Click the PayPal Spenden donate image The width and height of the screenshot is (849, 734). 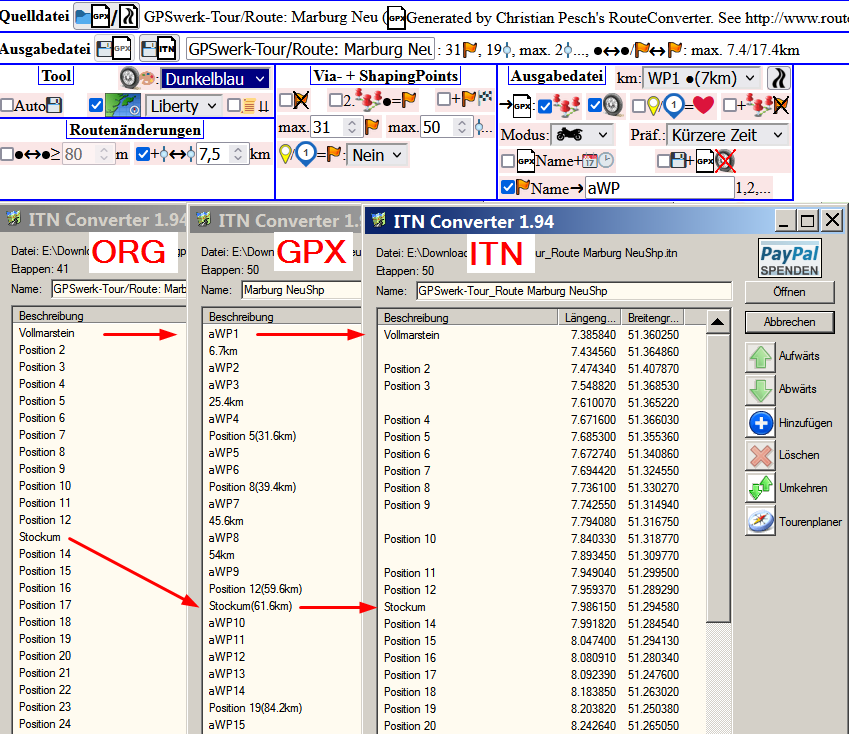pos(789,257)
